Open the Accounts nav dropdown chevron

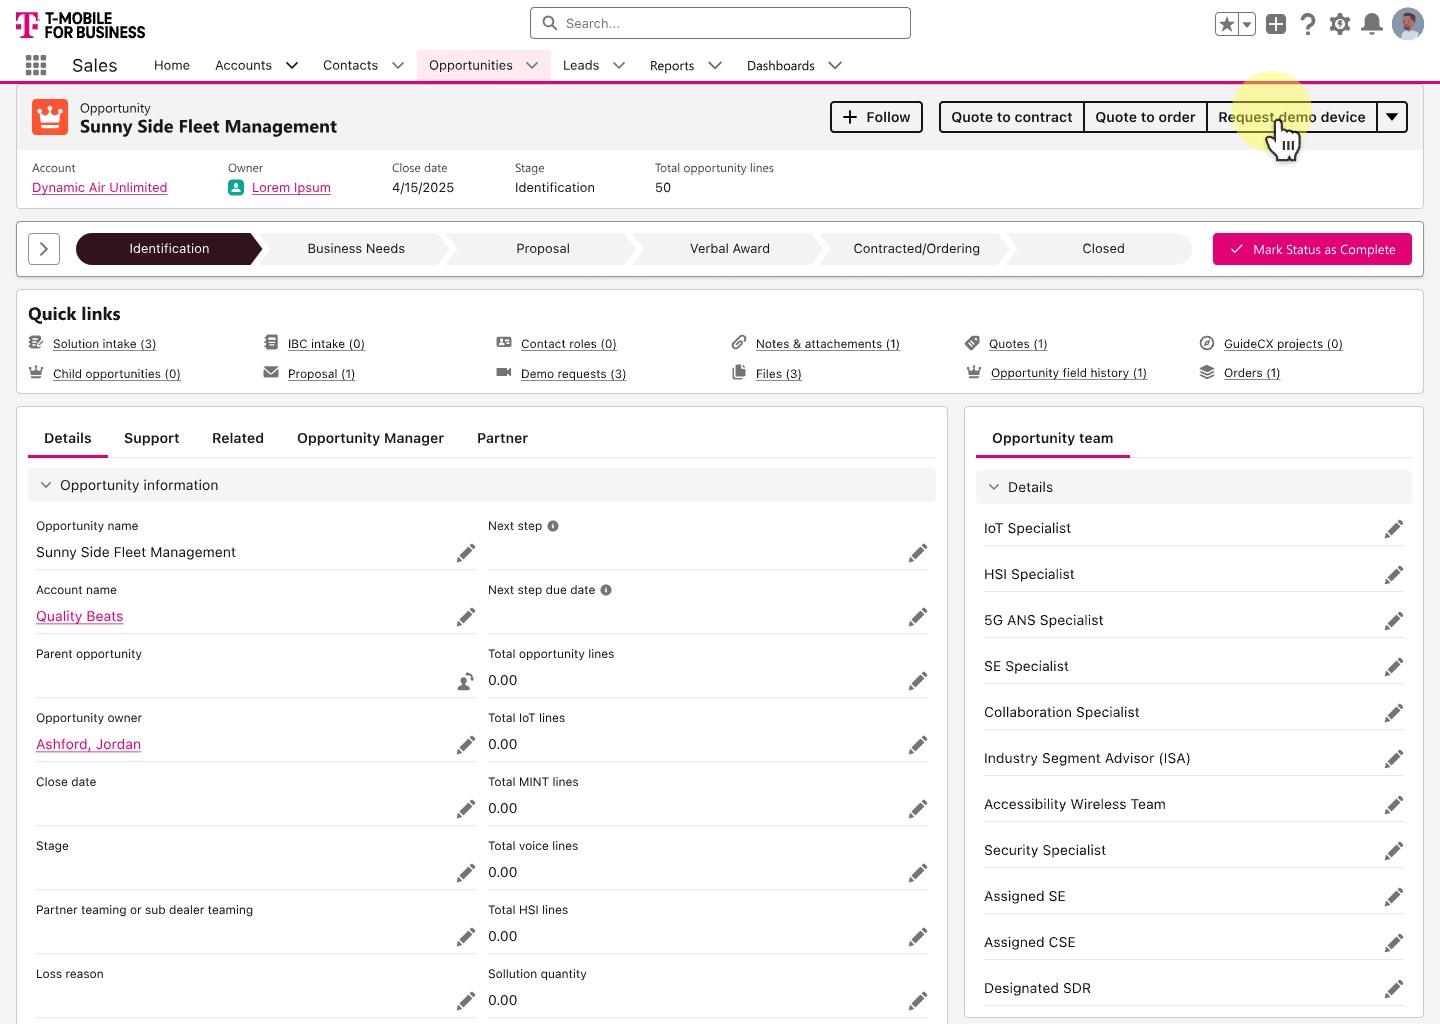[x=292, y=65]
